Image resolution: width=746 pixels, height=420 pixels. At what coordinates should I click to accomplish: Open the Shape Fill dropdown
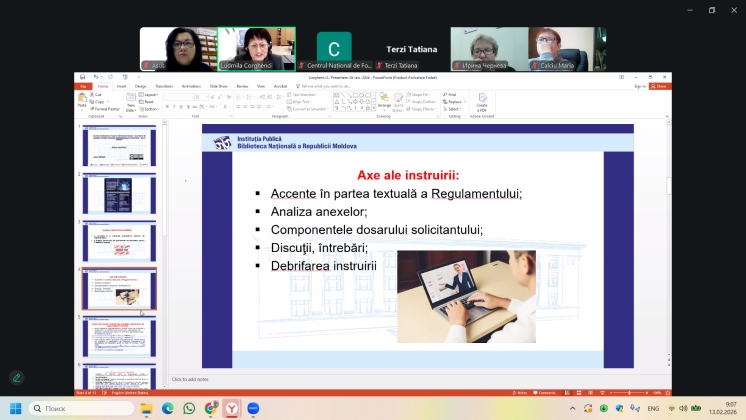(x=423, y=94)
